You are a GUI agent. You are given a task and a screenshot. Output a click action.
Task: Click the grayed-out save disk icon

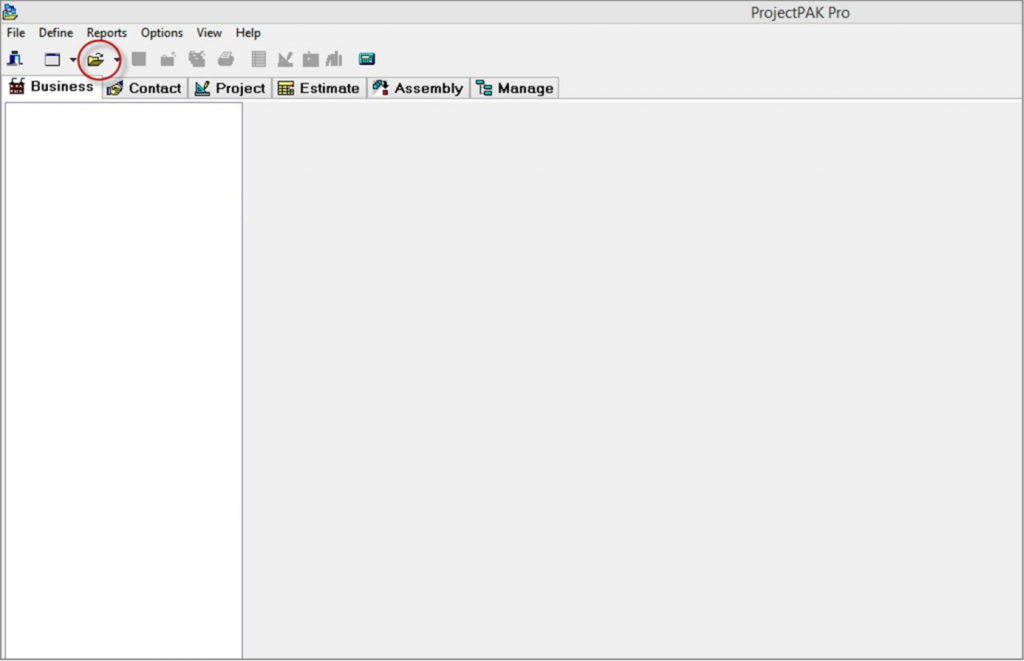click(139, 59)
